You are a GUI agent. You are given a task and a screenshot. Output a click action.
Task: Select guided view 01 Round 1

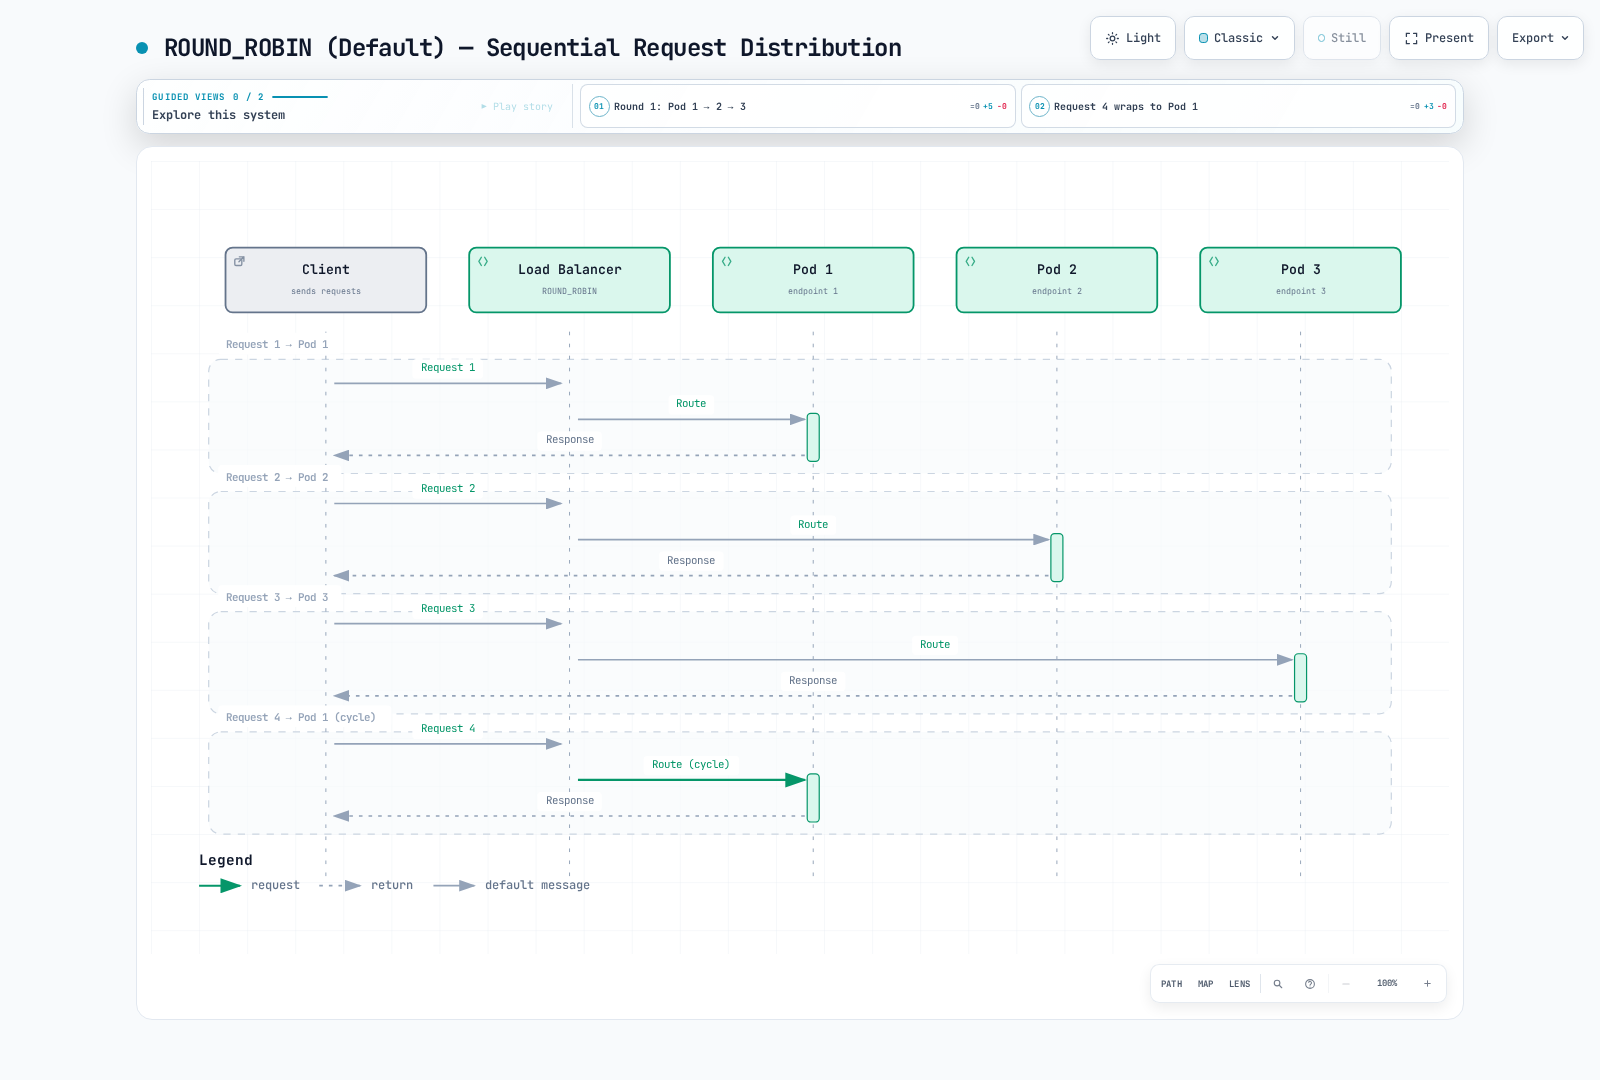[798, 106]
